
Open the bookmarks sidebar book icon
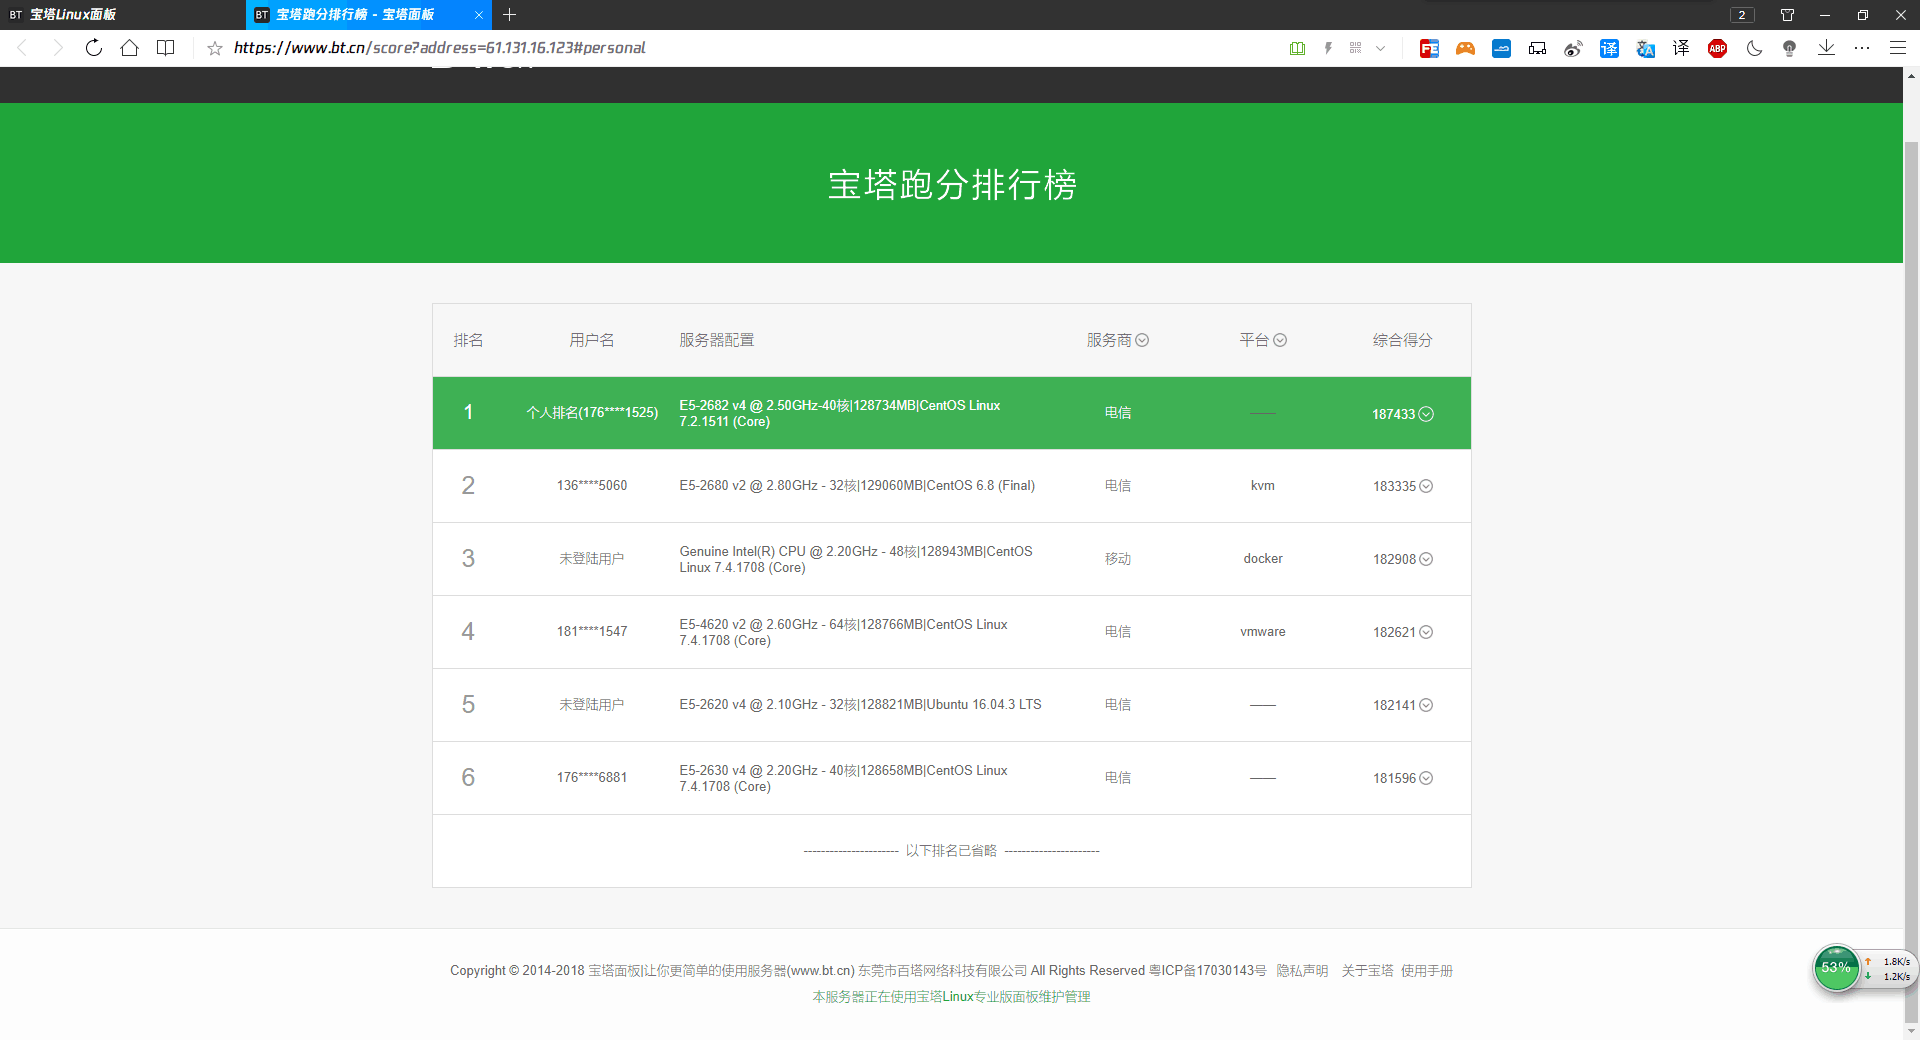166,47
